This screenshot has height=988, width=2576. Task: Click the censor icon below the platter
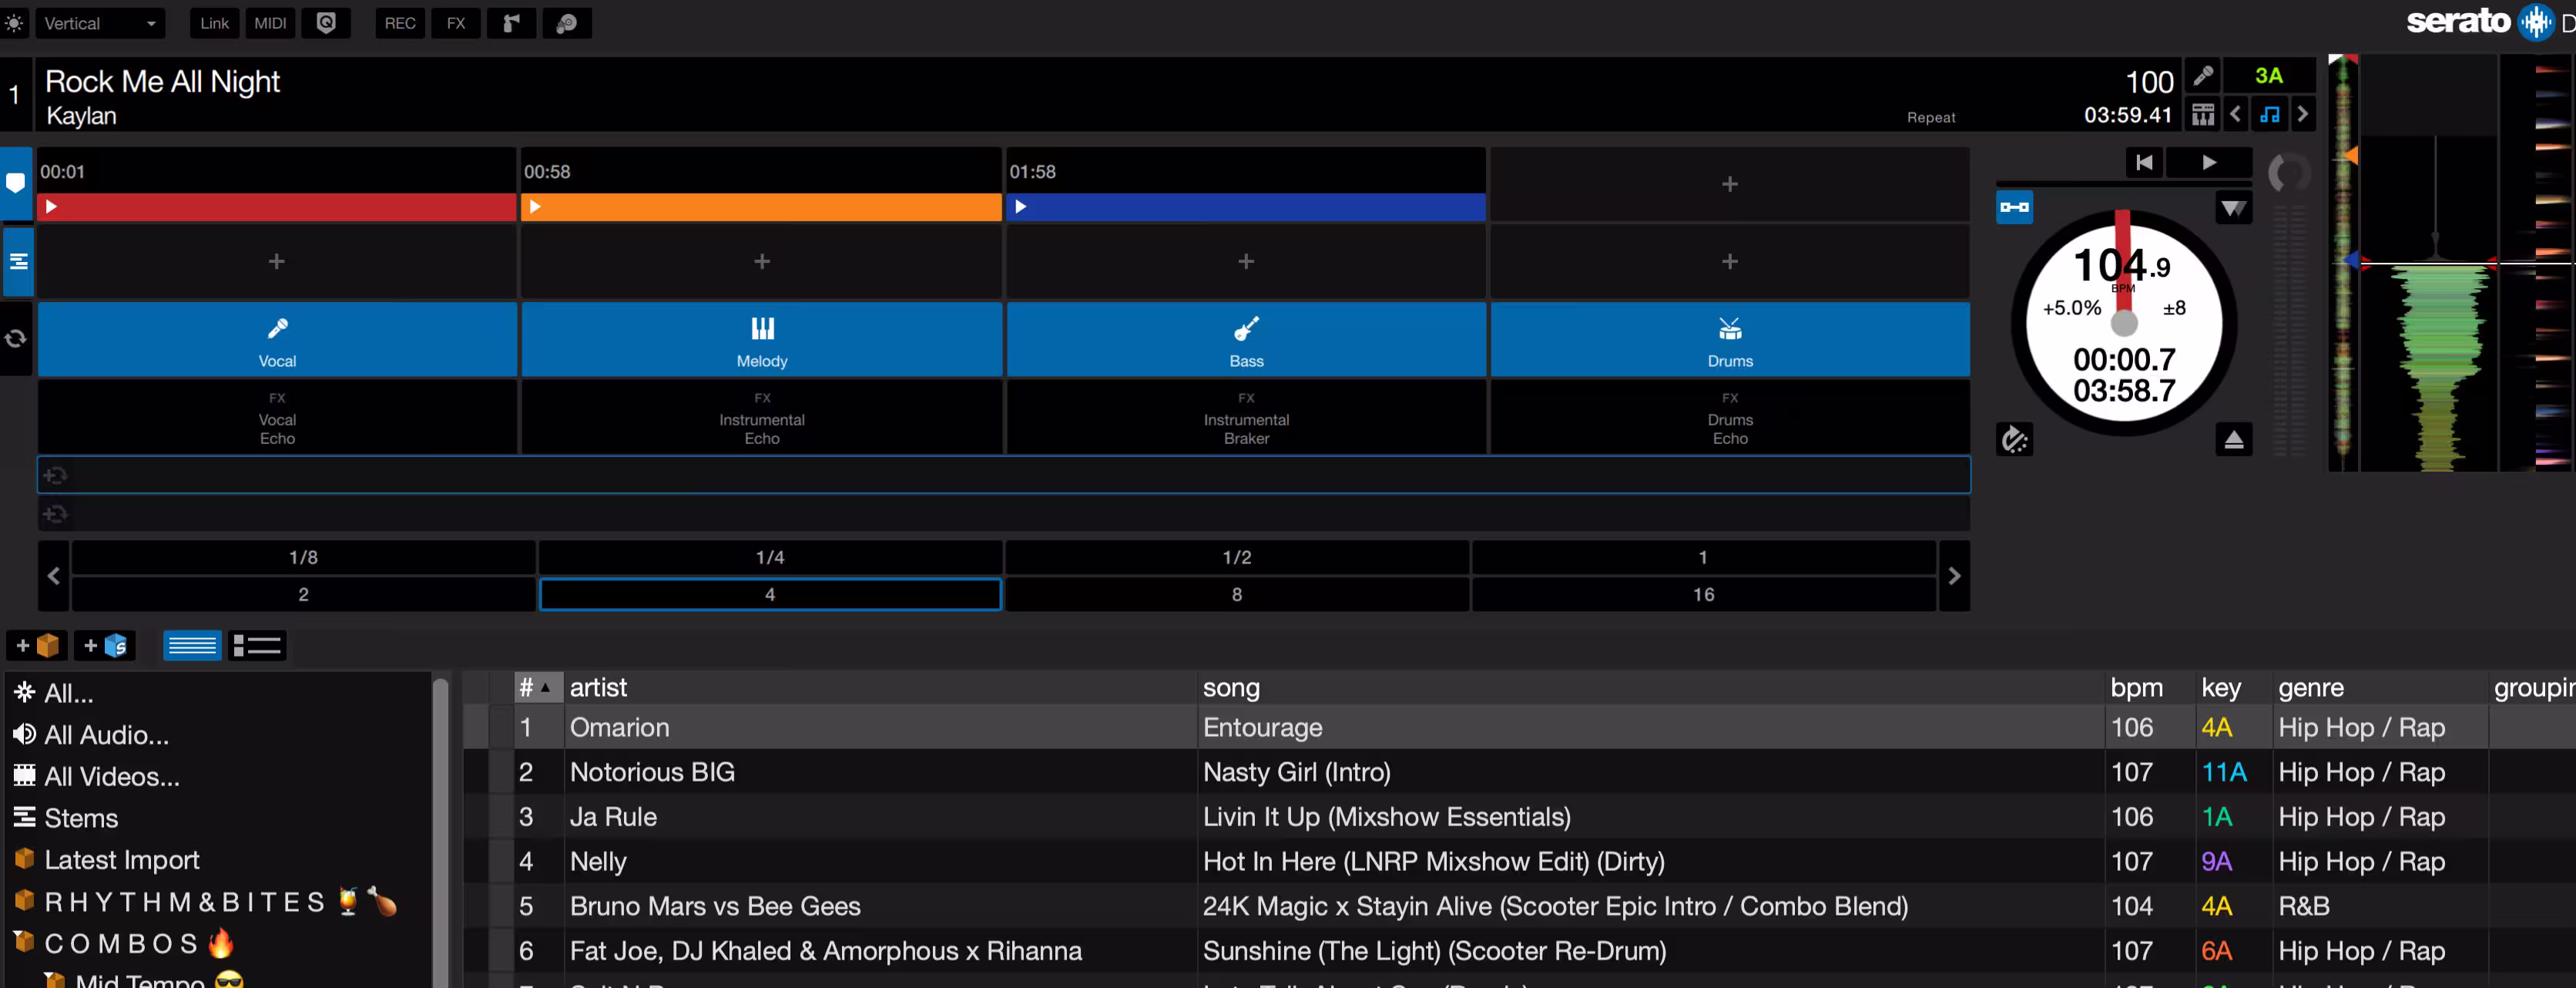tap(2014, 439)
